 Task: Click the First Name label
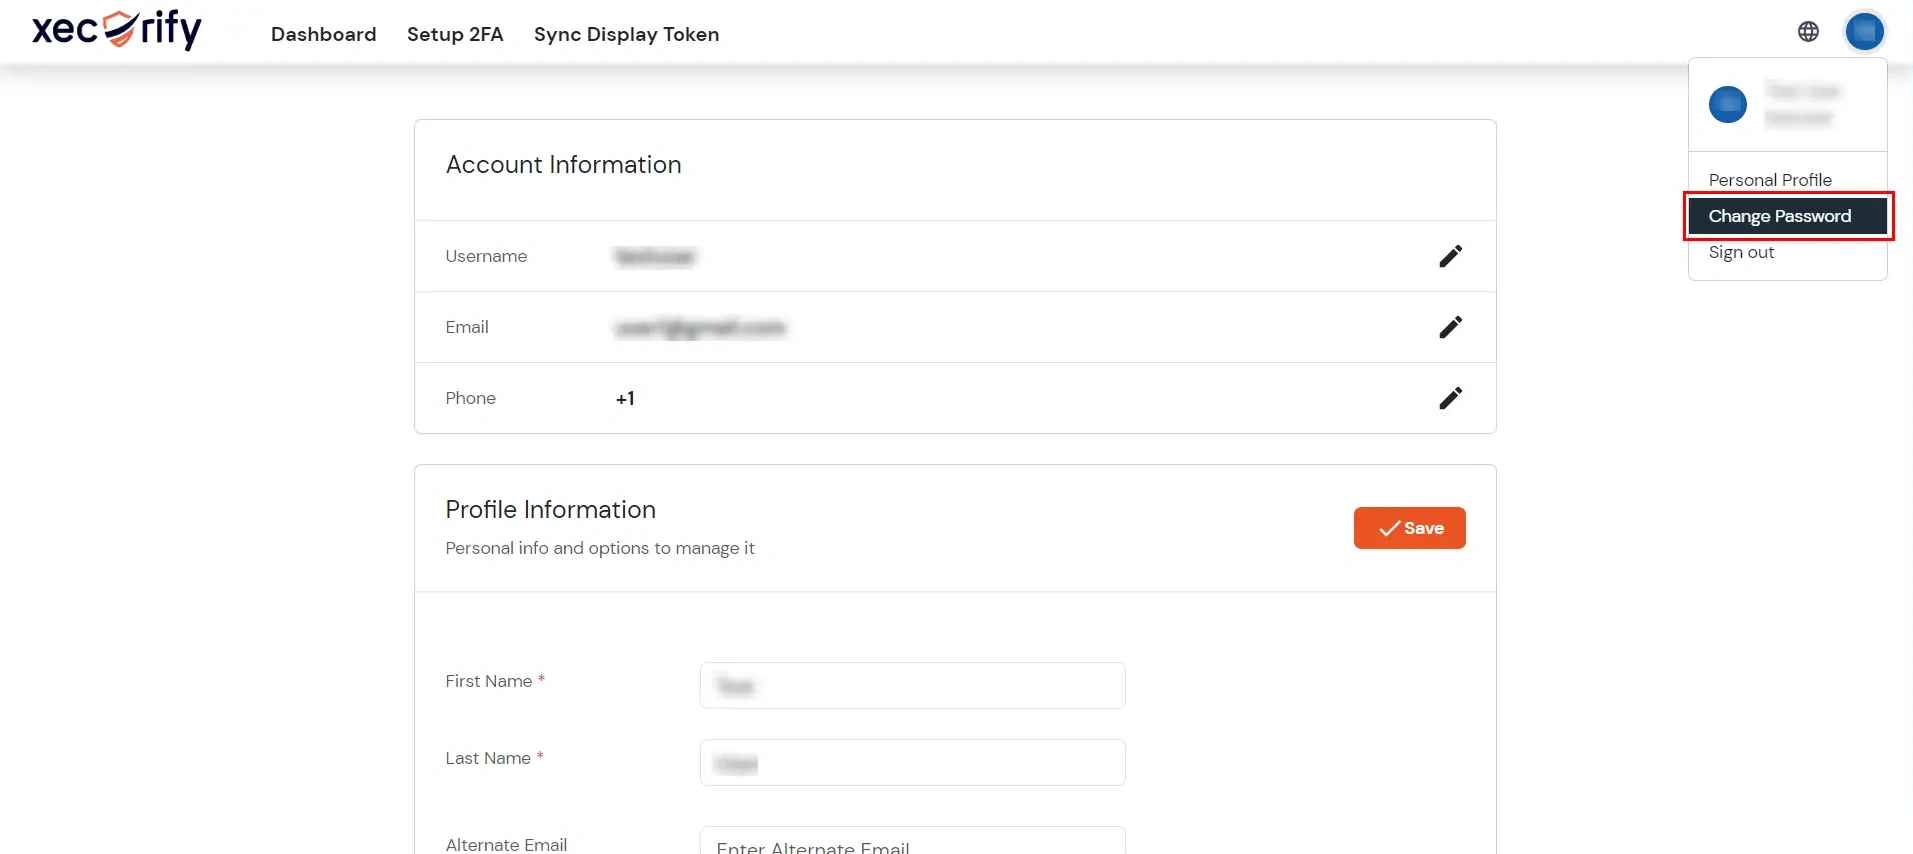click(x=489, y=681)
